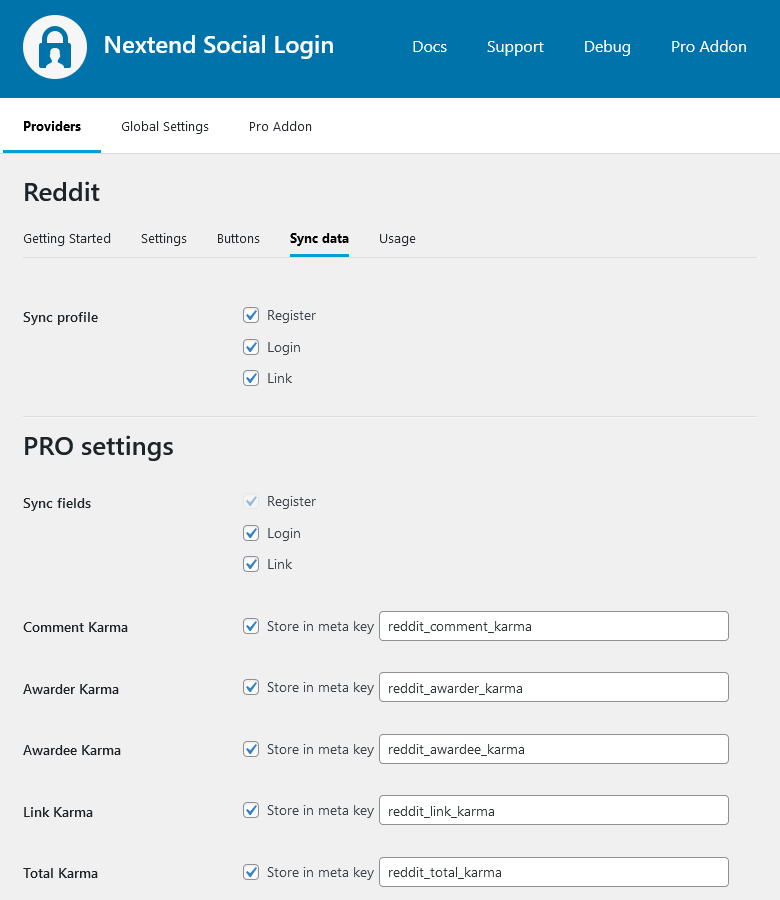Image resolution: width=780 pixels, height=900 pixels.
Task: Open the Debug header link
Action: tap(607, 47)
